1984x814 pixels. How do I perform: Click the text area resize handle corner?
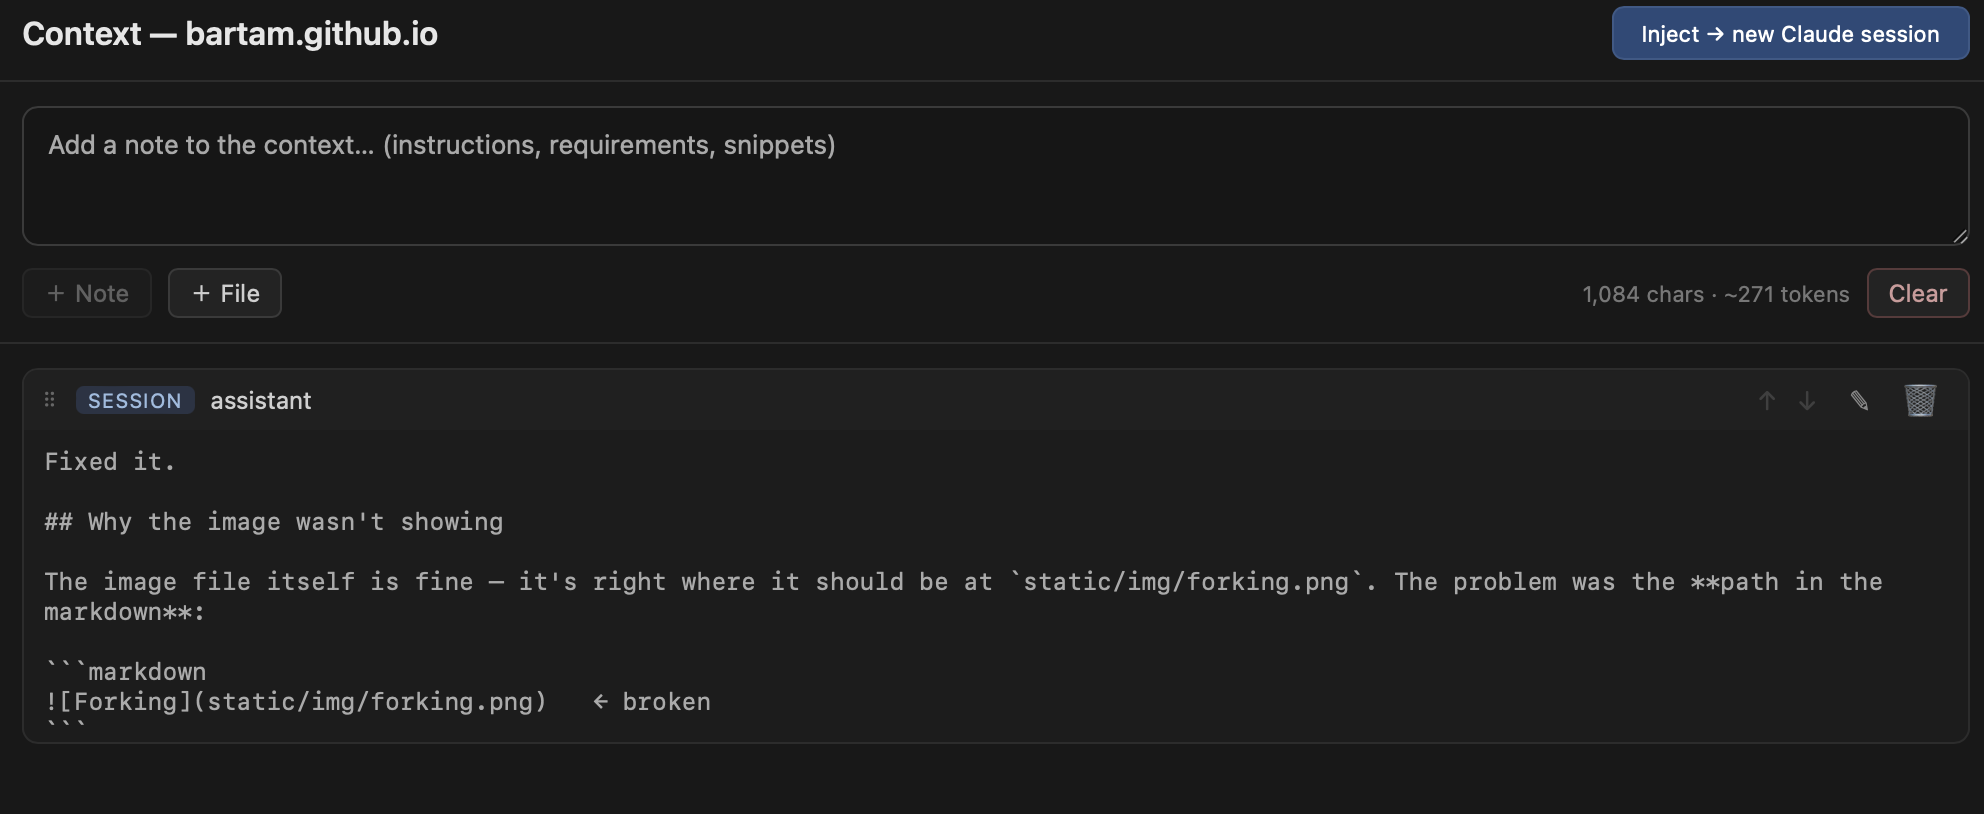pyautogui.click(x=1959, y=236)
